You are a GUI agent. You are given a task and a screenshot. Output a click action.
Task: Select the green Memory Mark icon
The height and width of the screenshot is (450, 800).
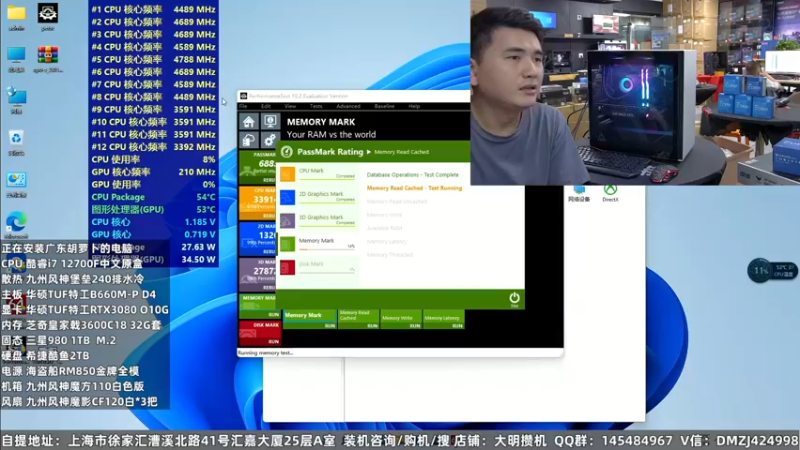click(287, 244)
